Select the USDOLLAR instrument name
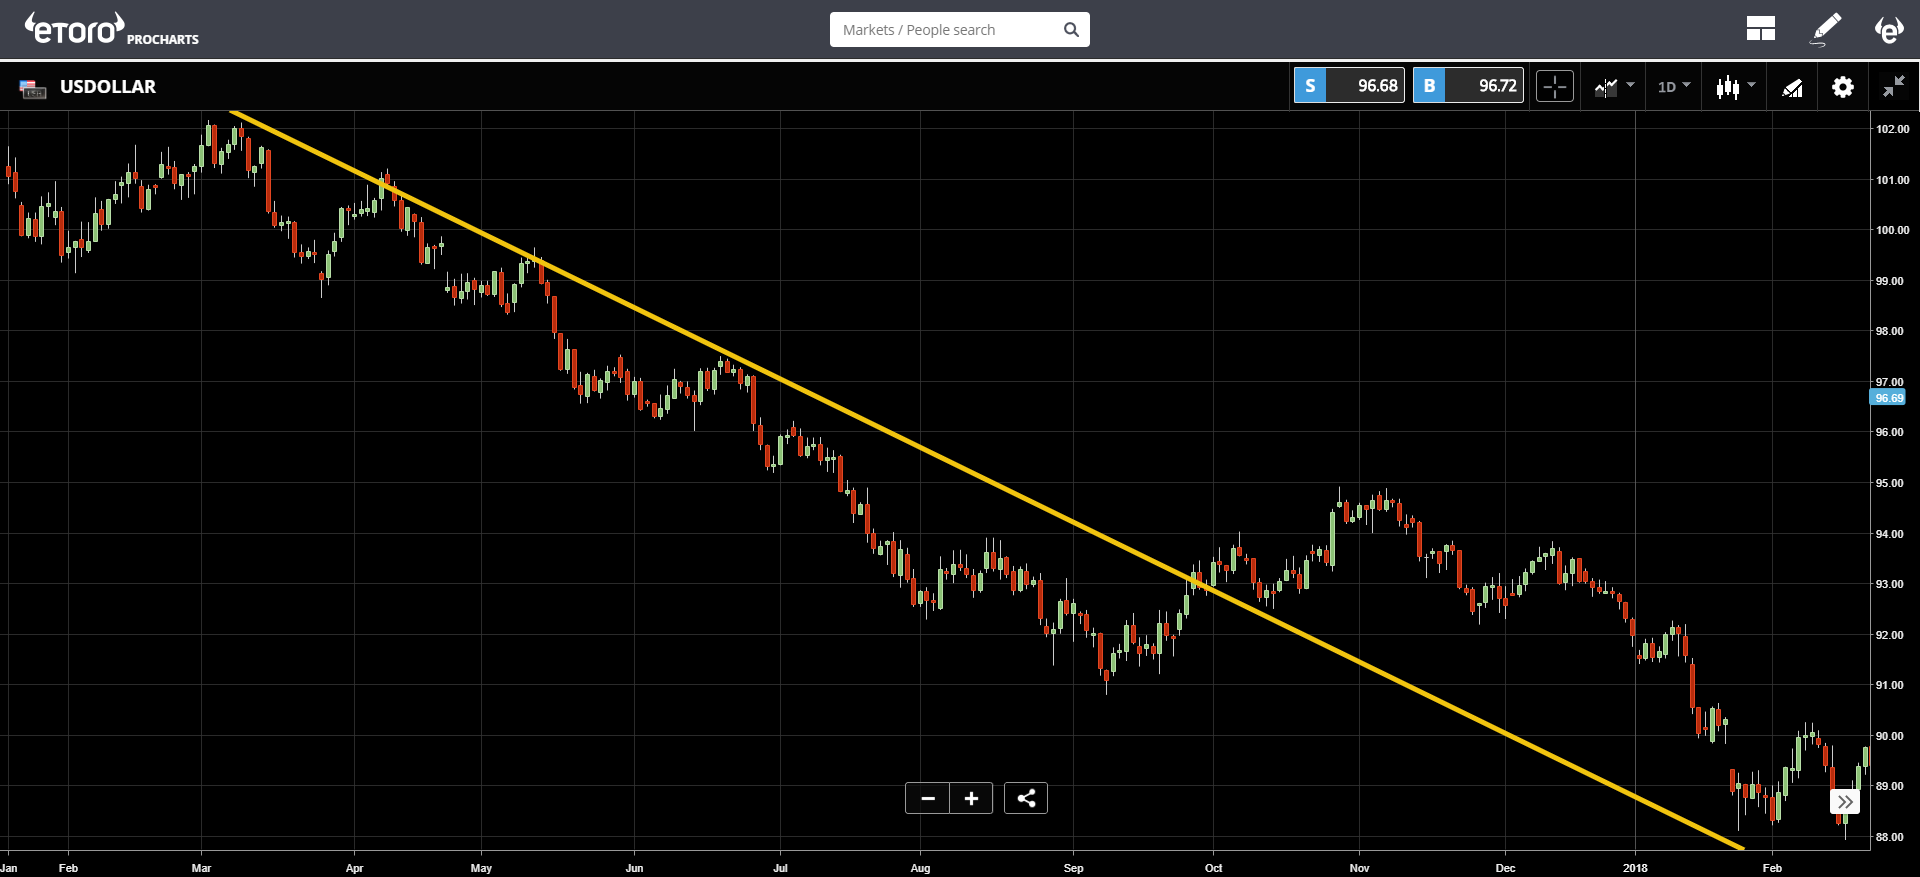 108,87
